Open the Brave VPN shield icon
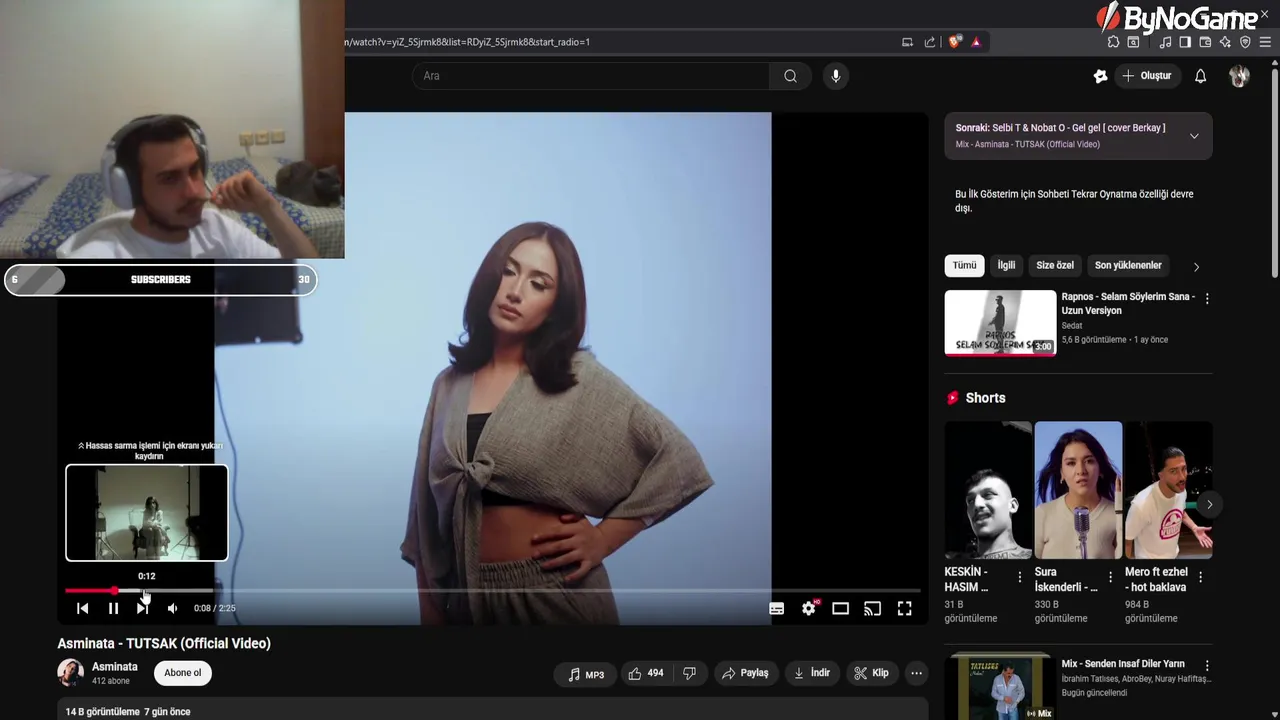 click(x=1245, y=42)
